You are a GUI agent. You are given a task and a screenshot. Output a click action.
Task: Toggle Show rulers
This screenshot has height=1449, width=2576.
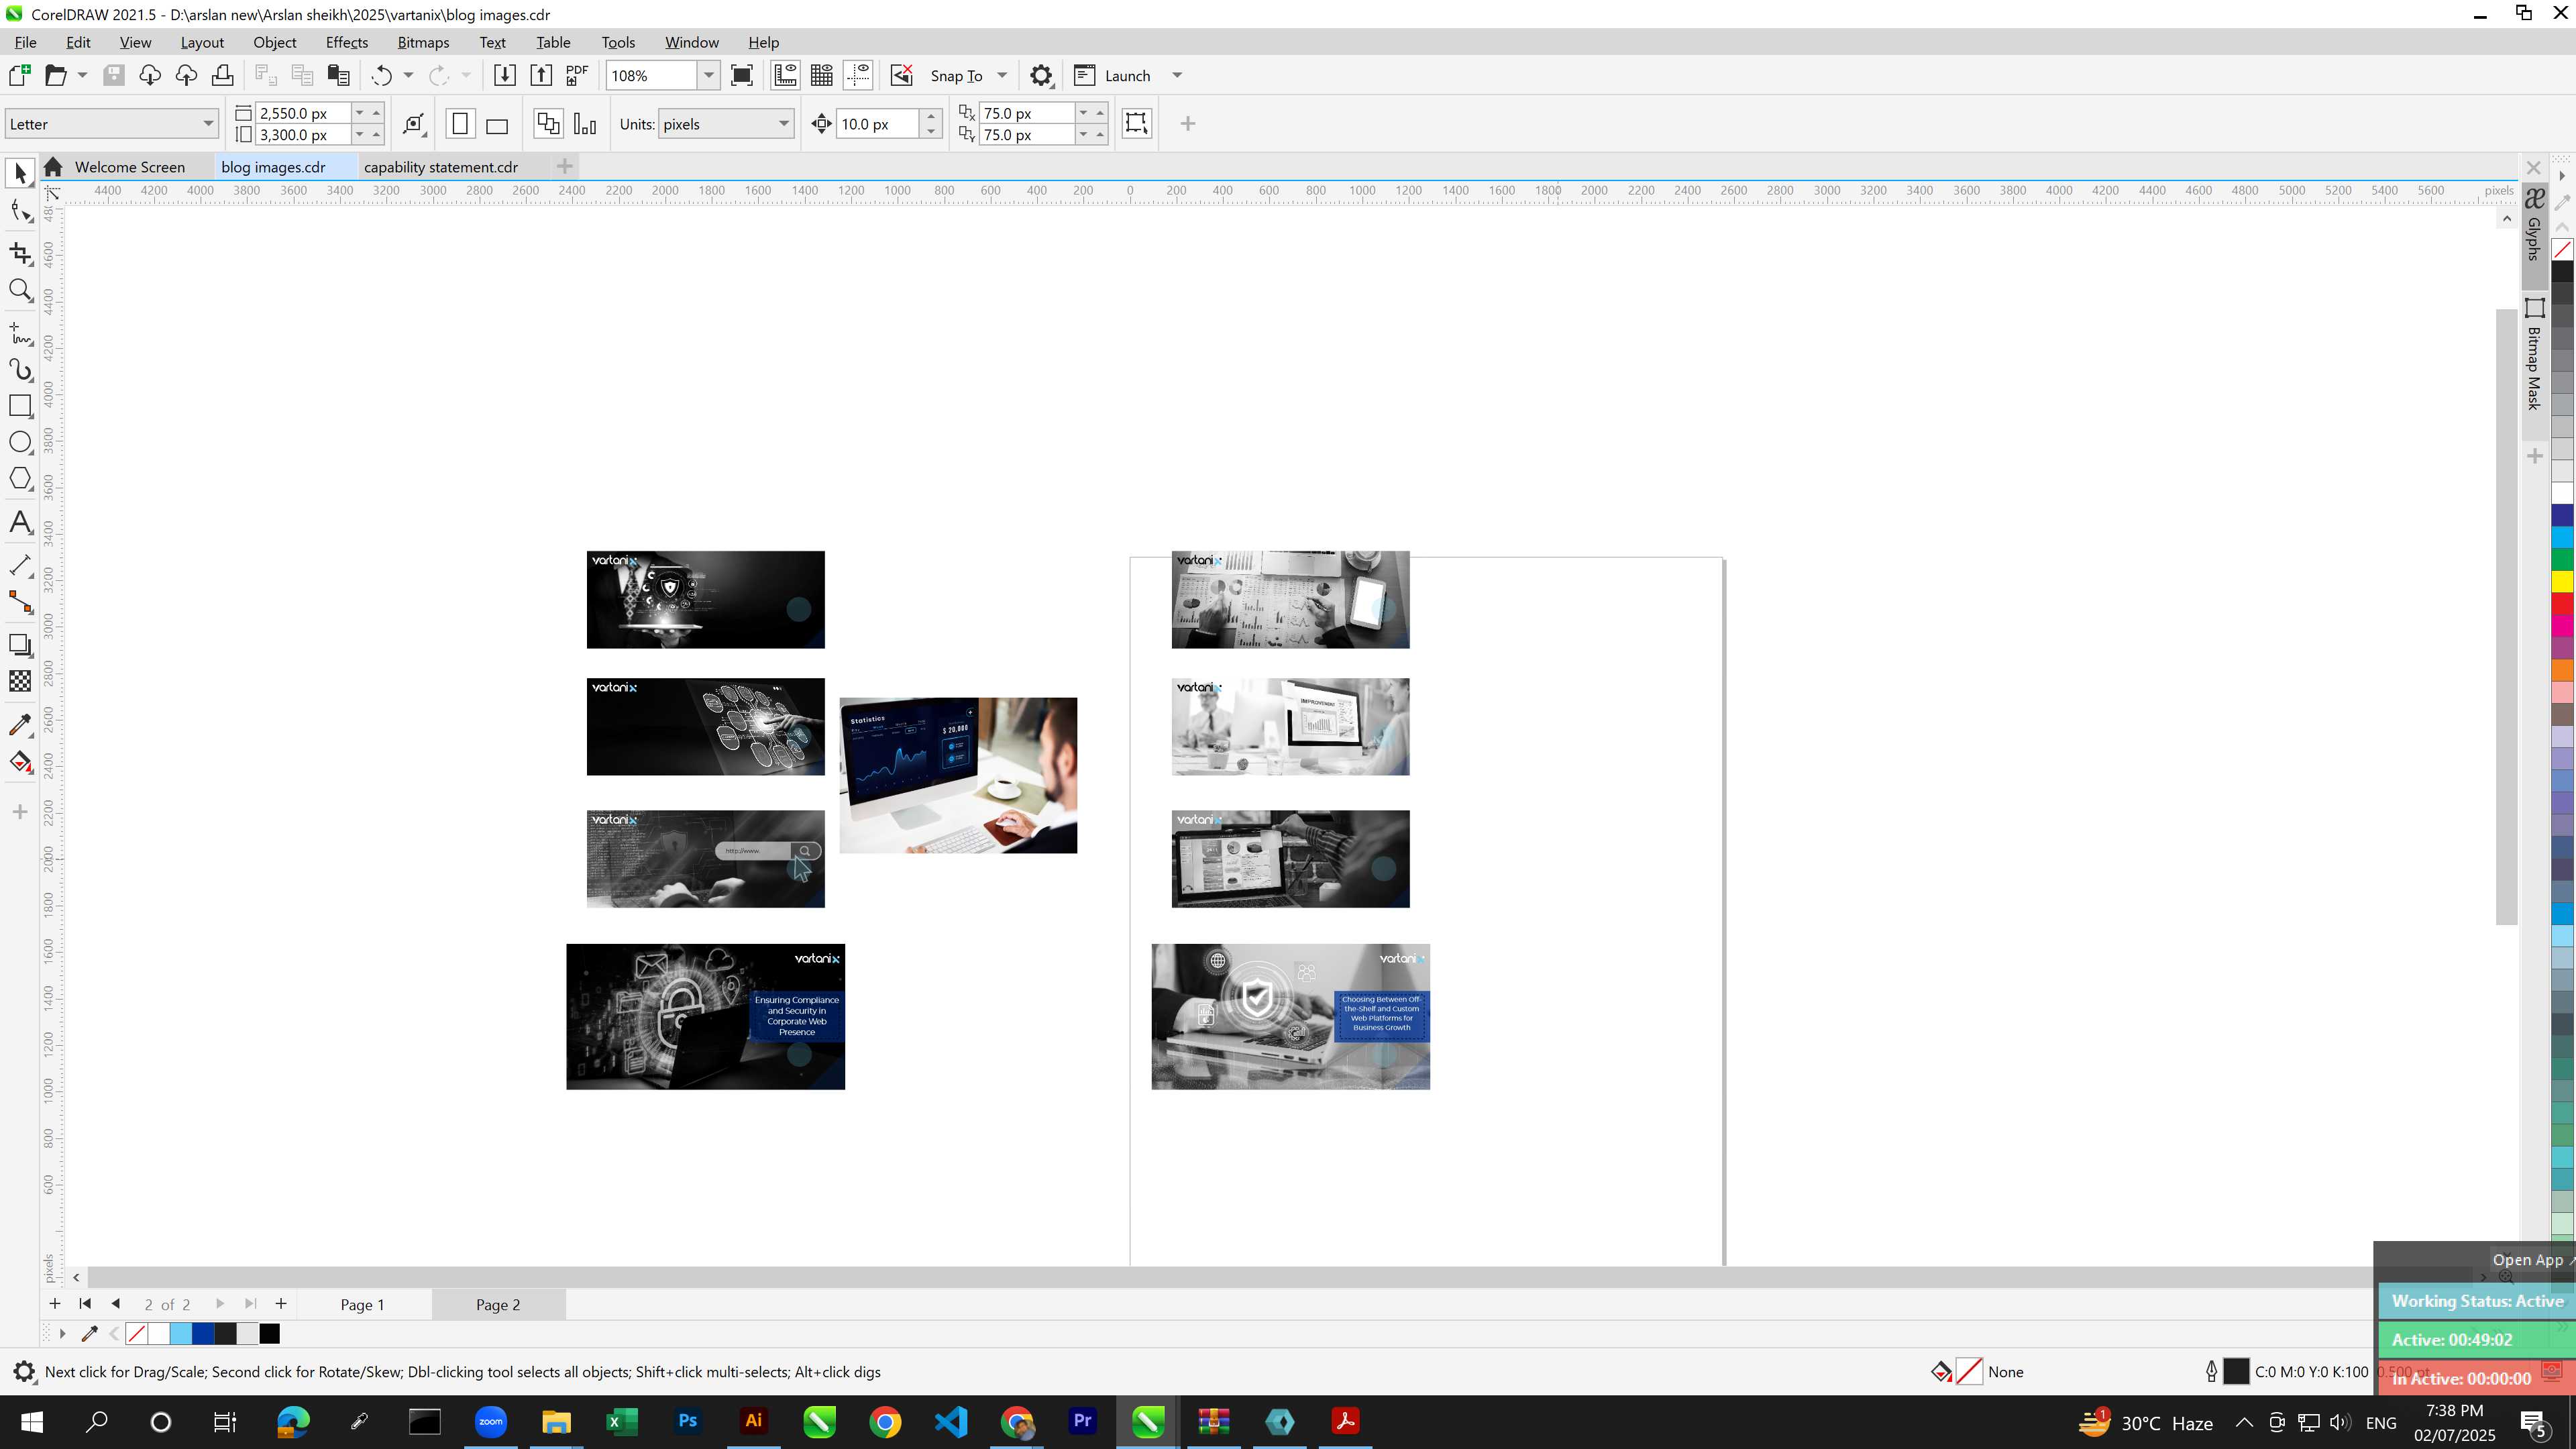click(786, 75)
